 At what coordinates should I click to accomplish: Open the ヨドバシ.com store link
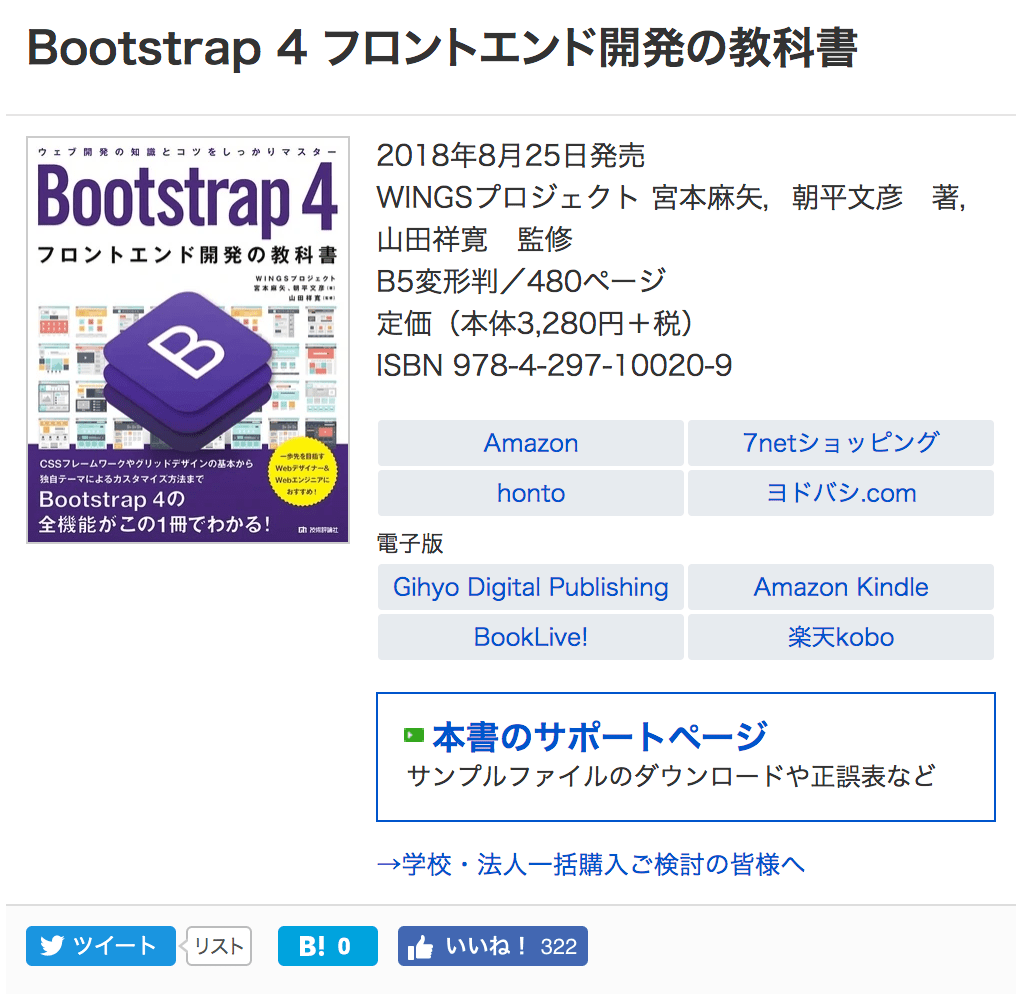point(840,493)
